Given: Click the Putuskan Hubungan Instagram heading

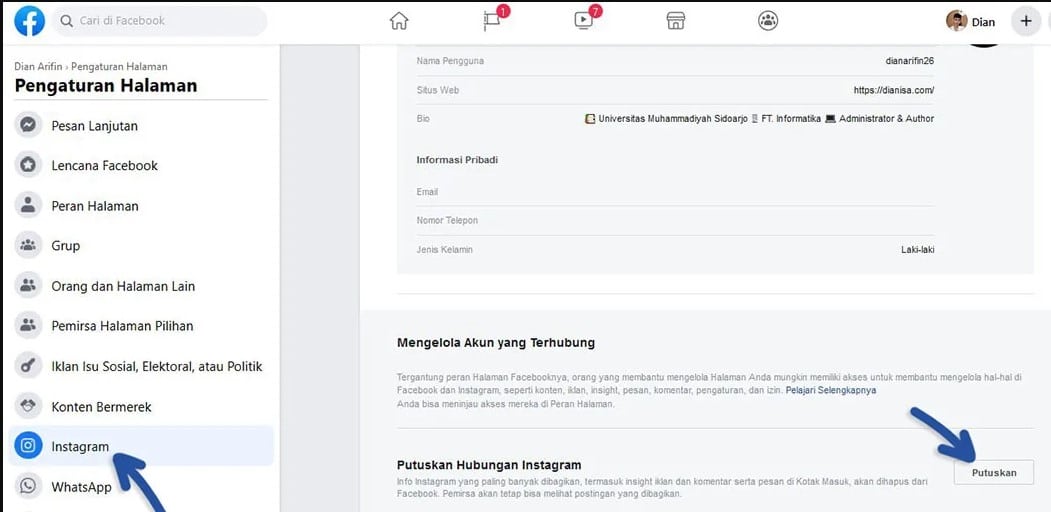Looking at the screenshot, I should pos(489,465).
